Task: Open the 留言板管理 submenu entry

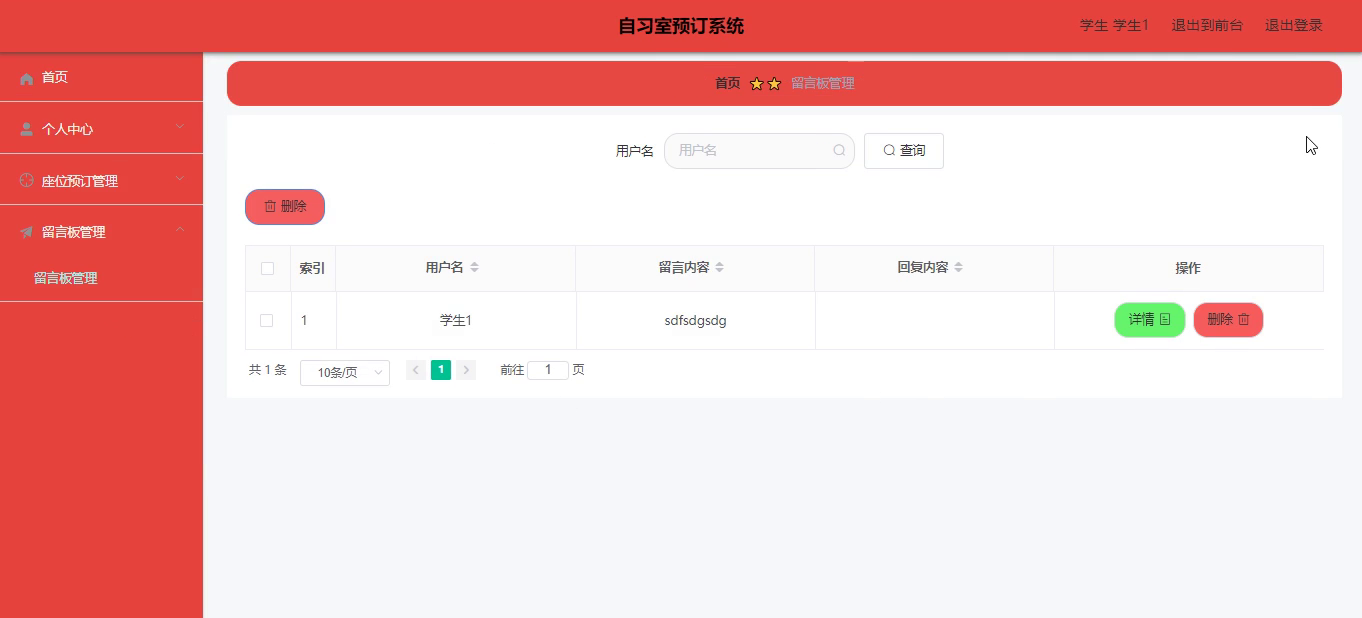Action: (101, 278)
